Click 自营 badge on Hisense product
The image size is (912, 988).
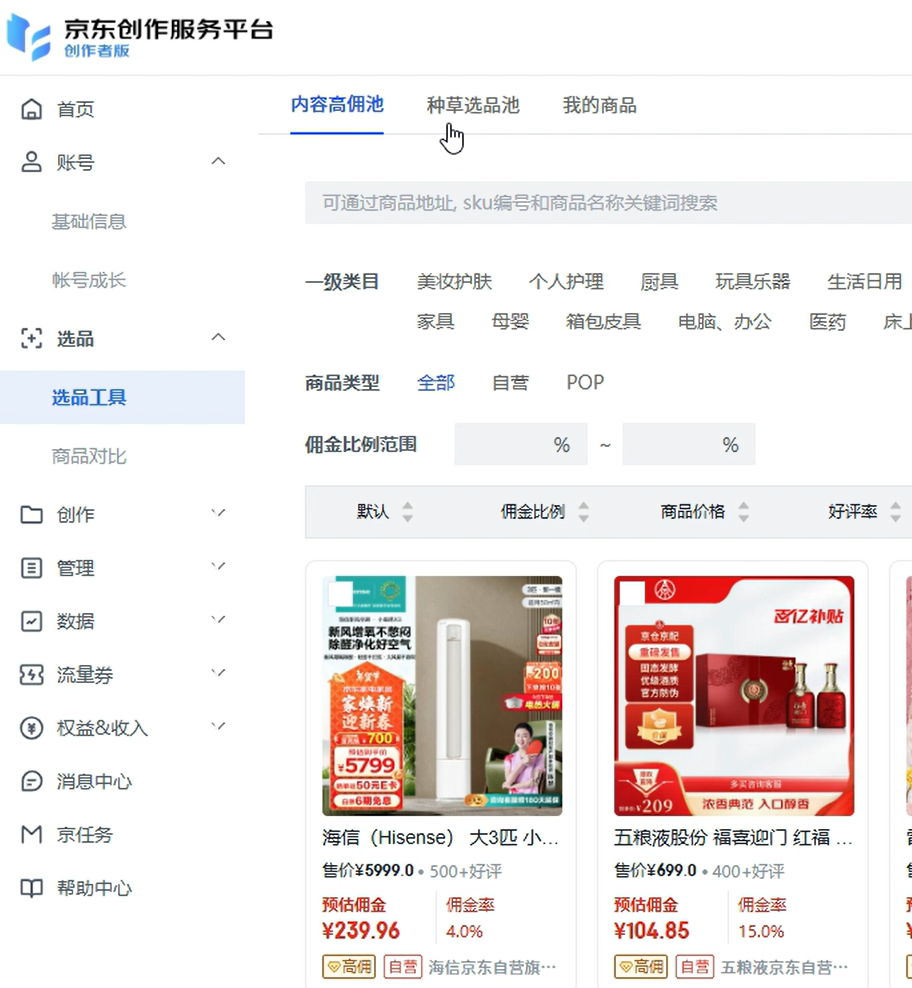point(403,967)
